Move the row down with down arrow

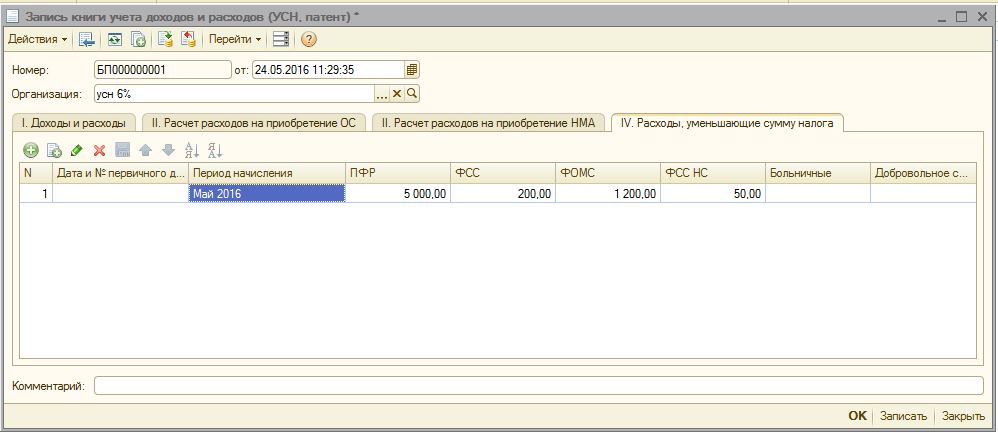(x=168, y=151)
